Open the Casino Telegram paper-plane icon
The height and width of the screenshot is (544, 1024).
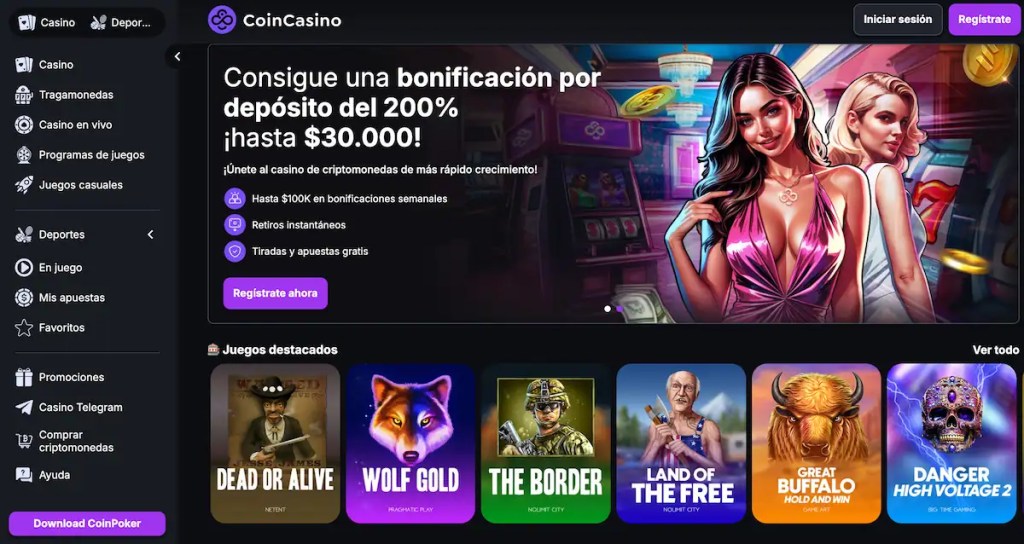click(x=24, y=407)
